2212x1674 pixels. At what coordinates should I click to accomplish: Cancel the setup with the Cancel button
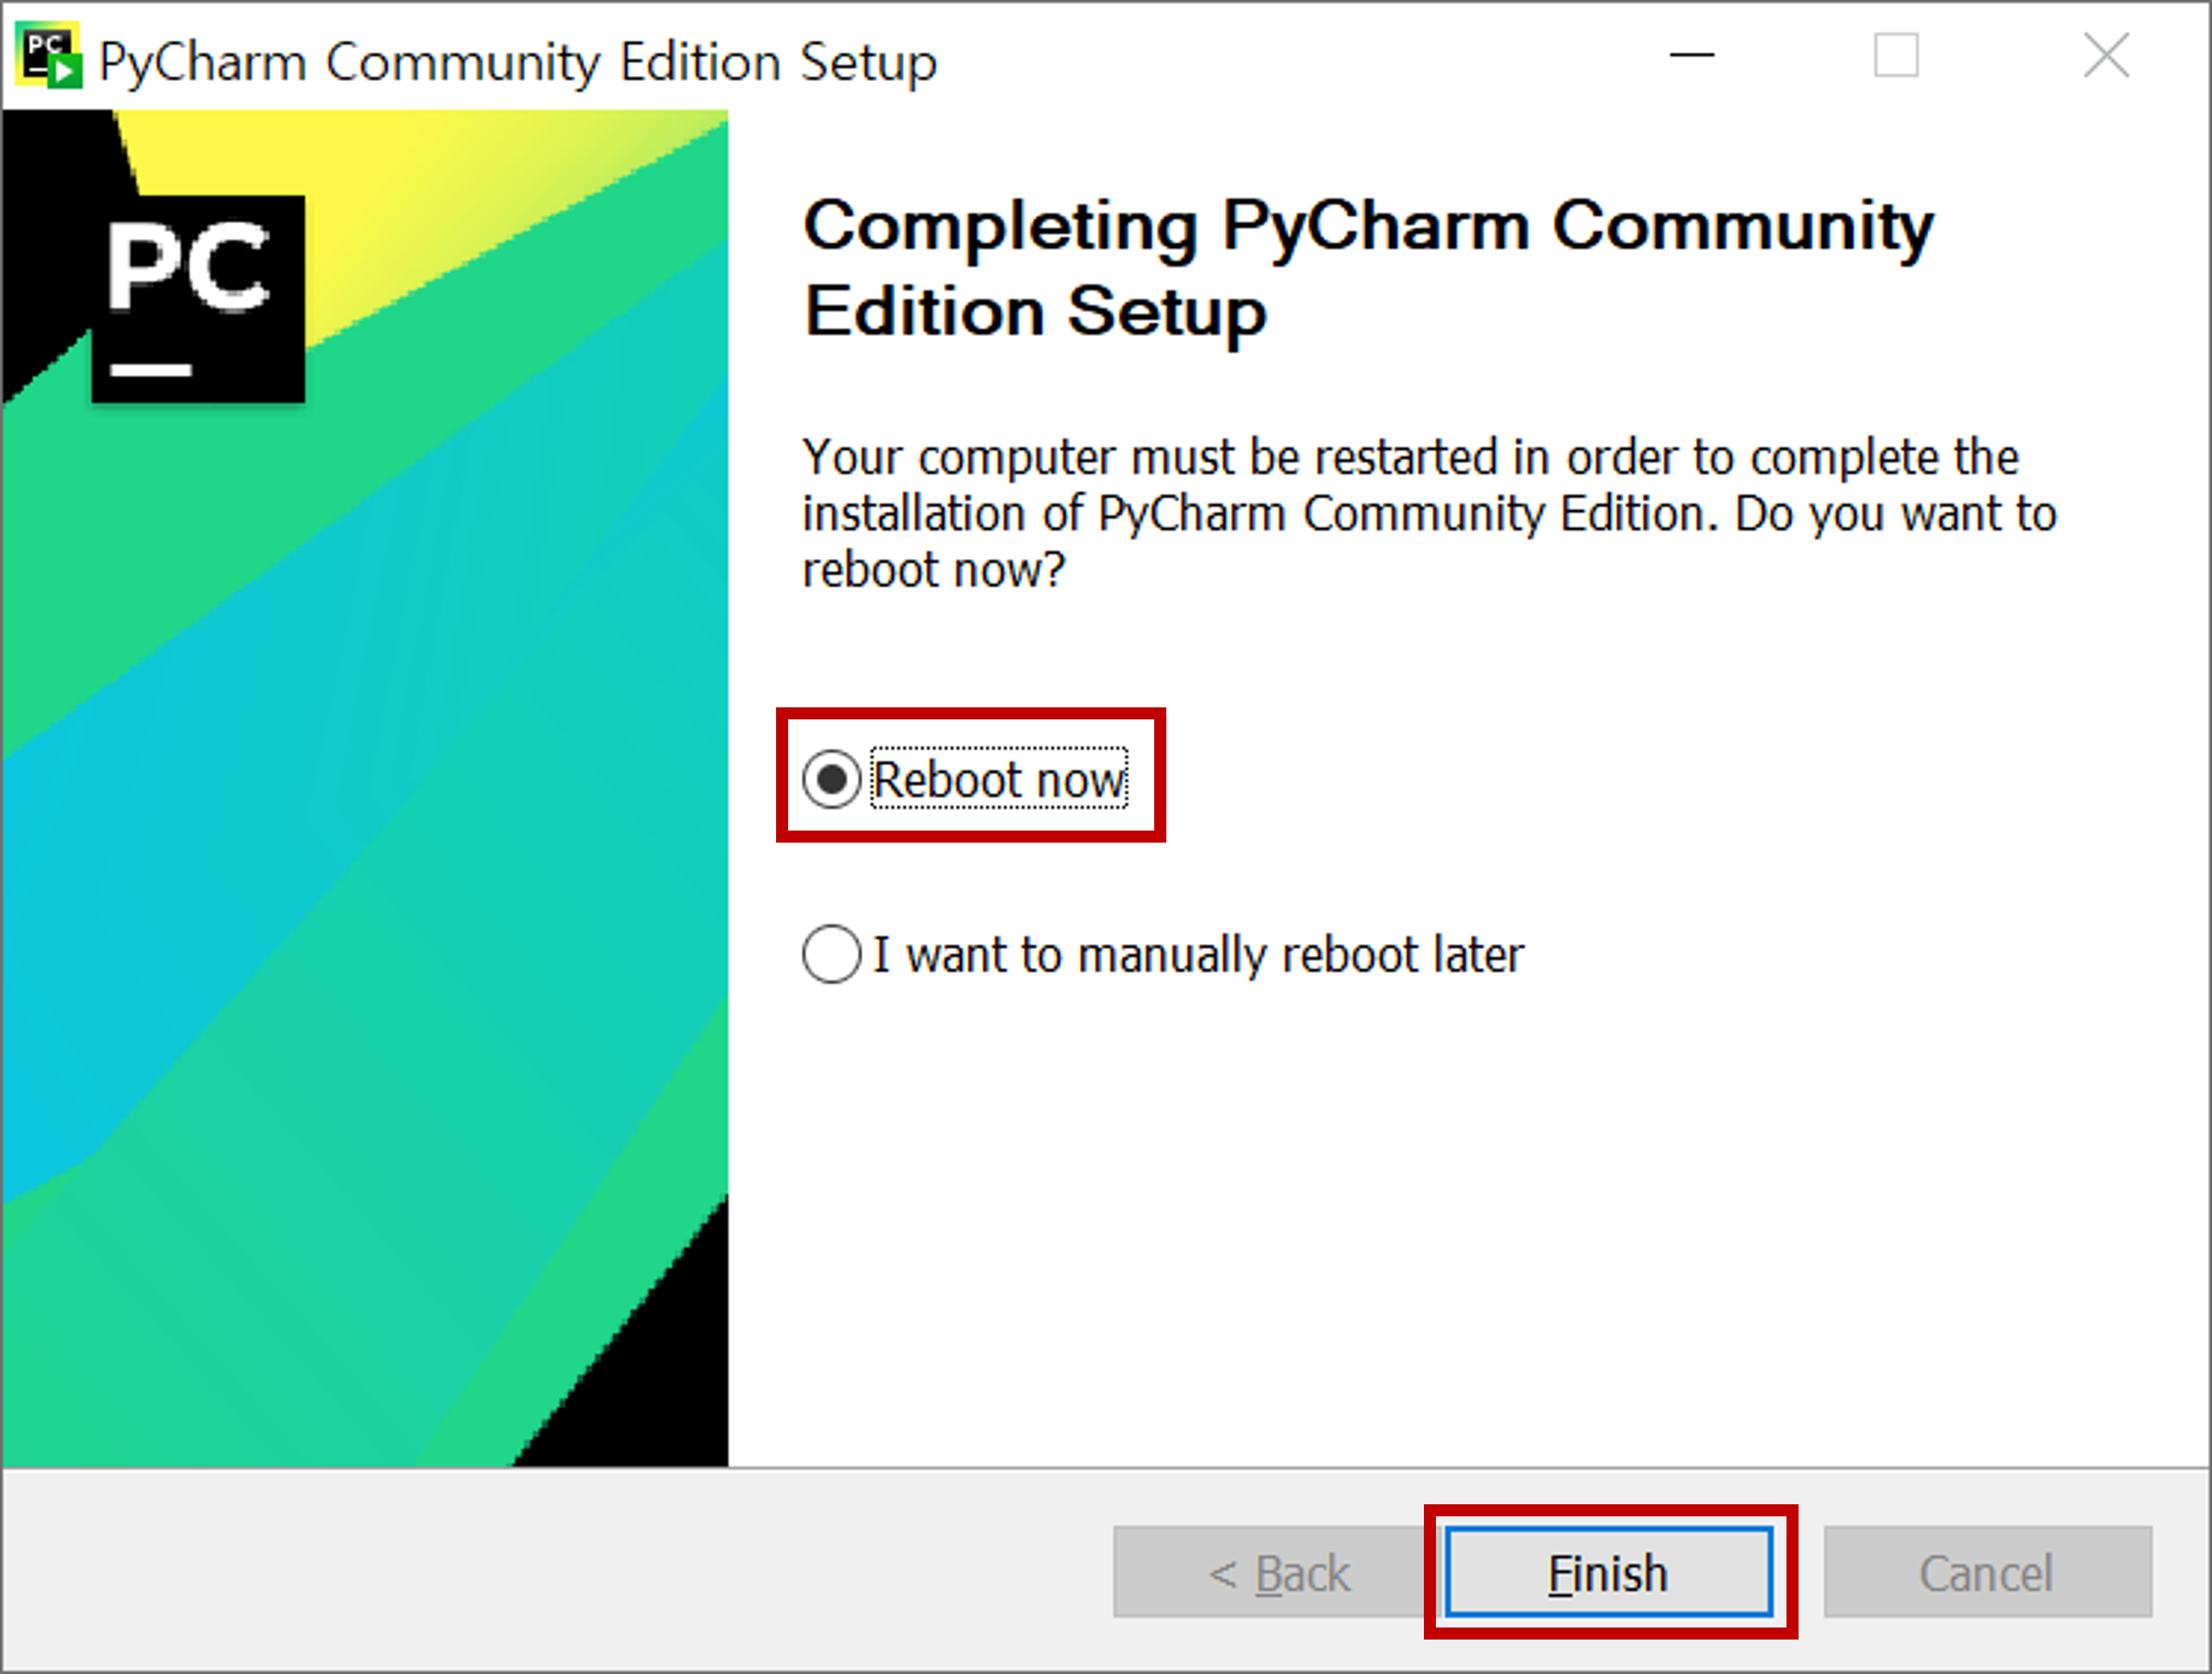point(1987,1572)
